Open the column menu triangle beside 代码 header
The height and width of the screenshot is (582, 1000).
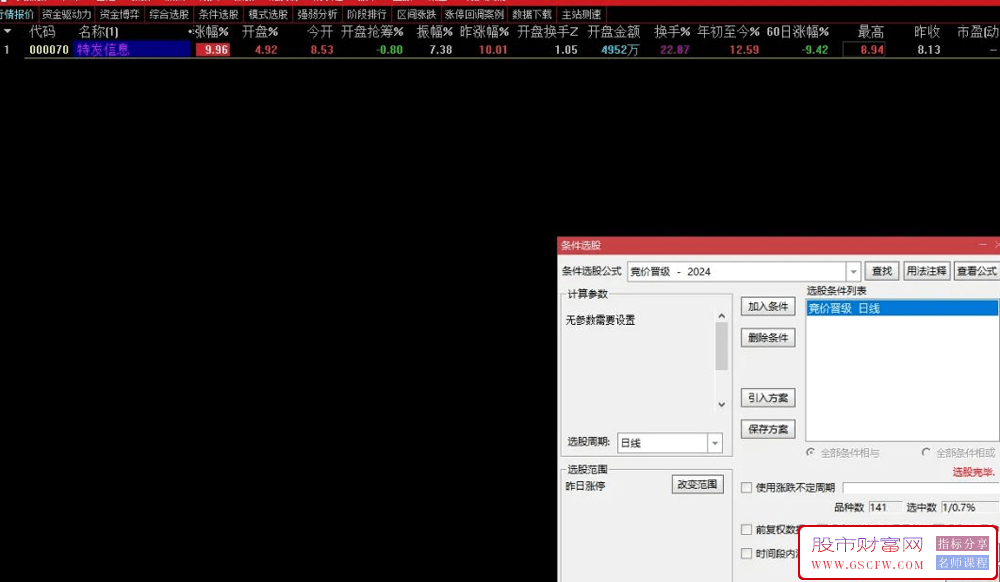point(8,31)
